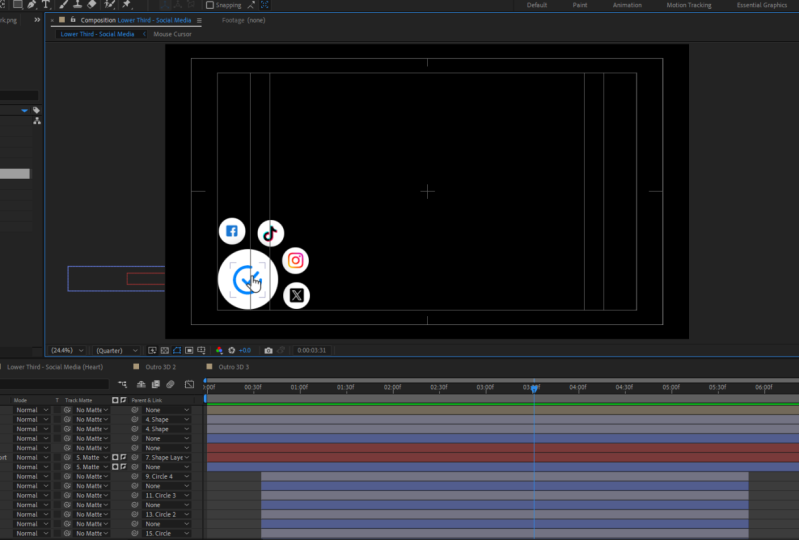The height and width of the screenshot is (540, 799).
Task: Open show channel RGB icon
Action: (x=219, y=350)
